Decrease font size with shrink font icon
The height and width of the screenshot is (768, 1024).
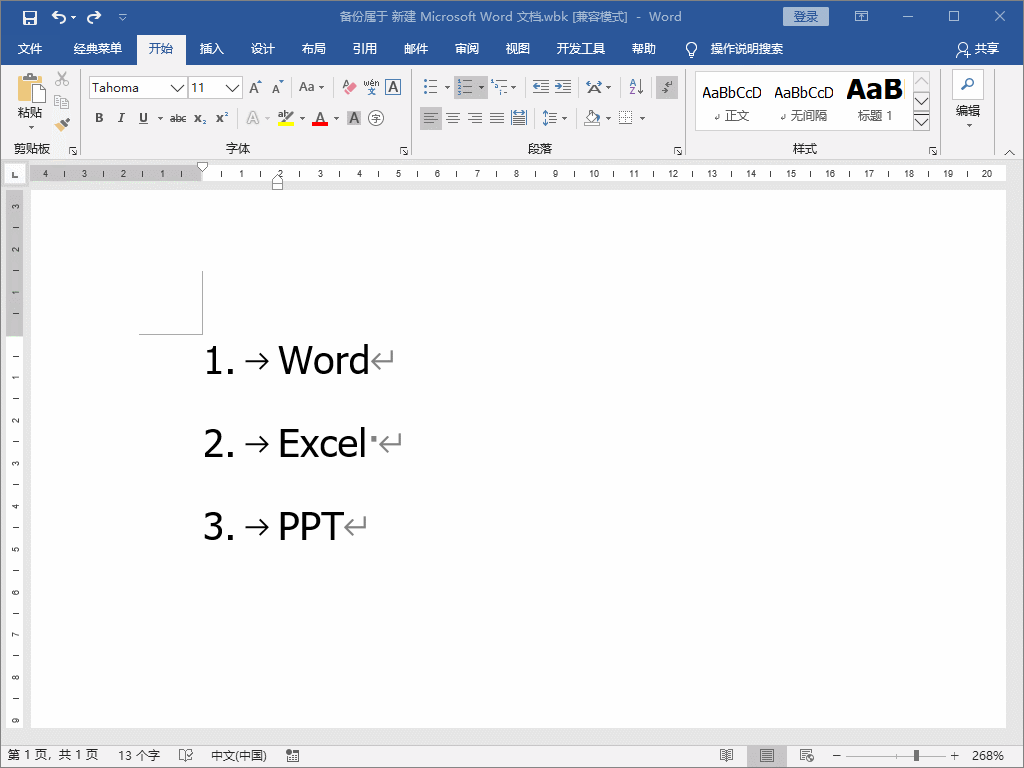point(278,88)
